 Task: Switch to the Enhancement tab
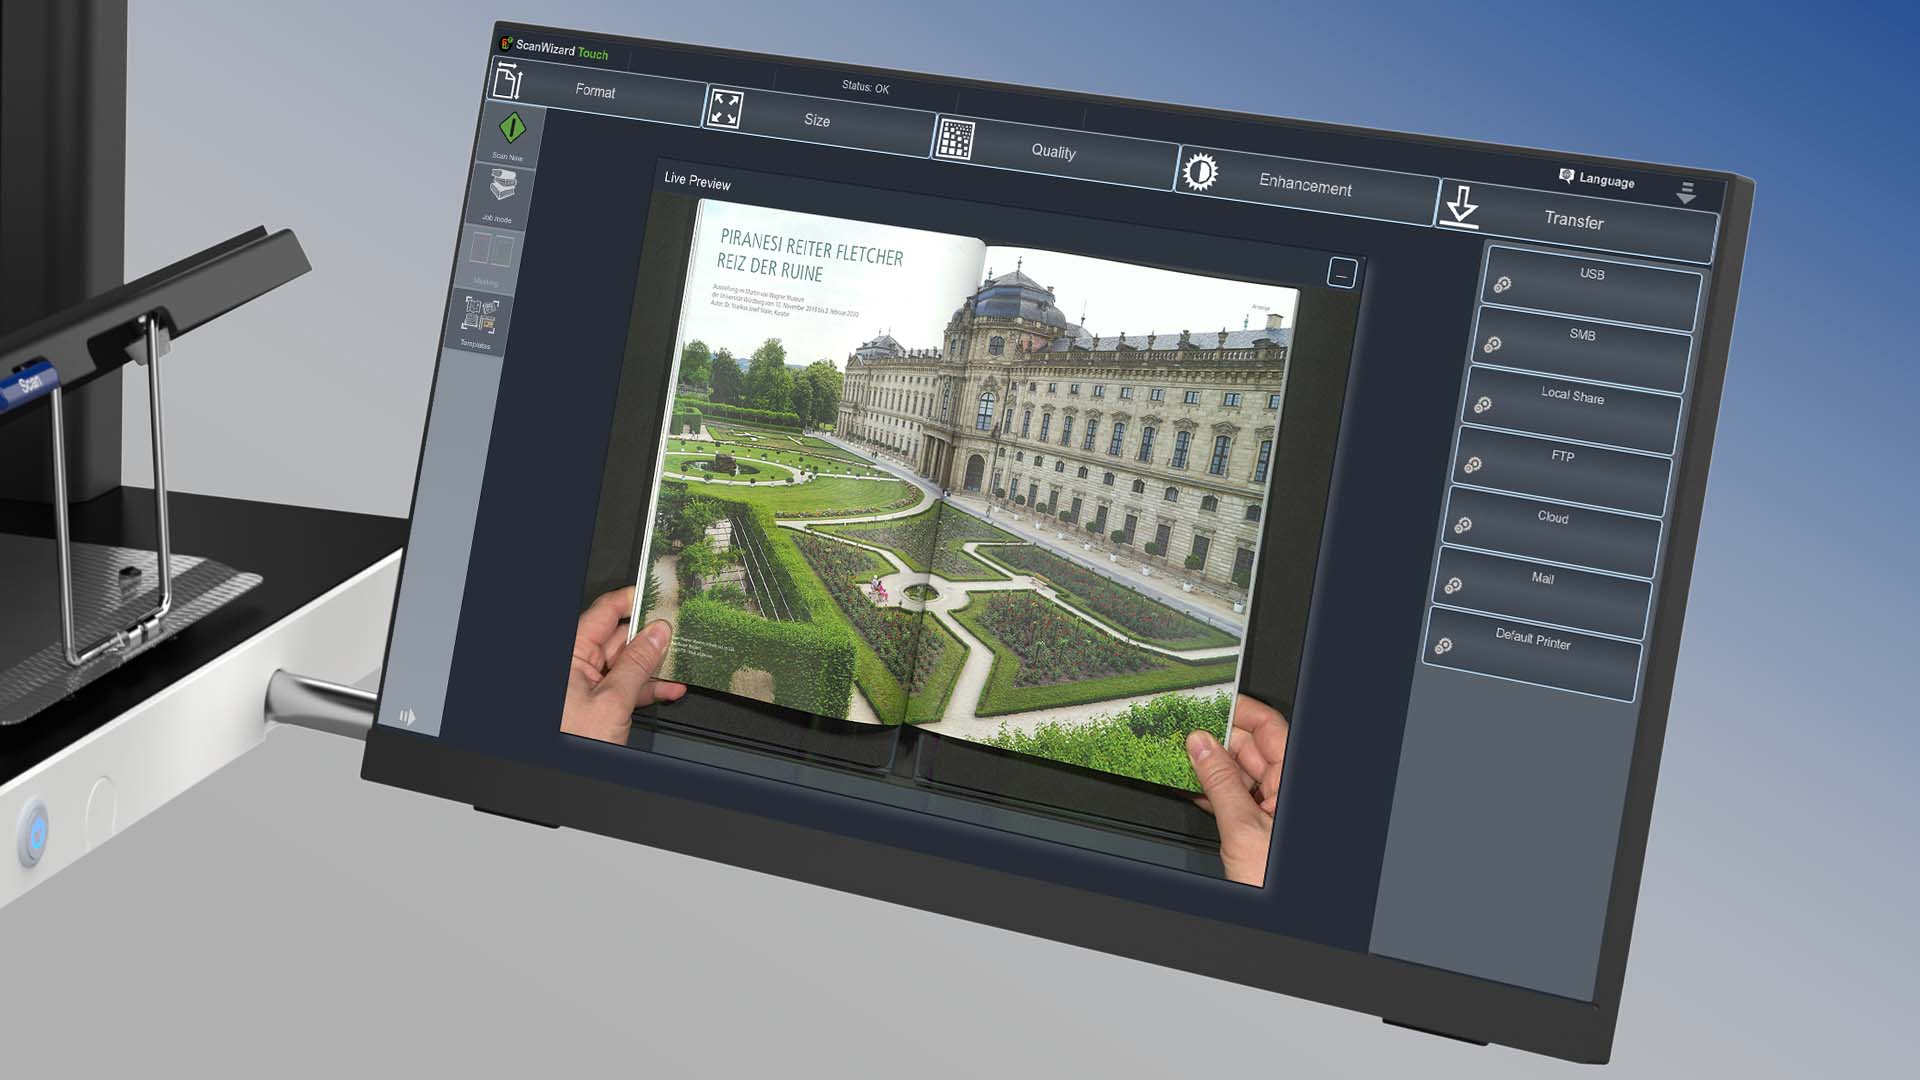click(x=1304, y=184)
